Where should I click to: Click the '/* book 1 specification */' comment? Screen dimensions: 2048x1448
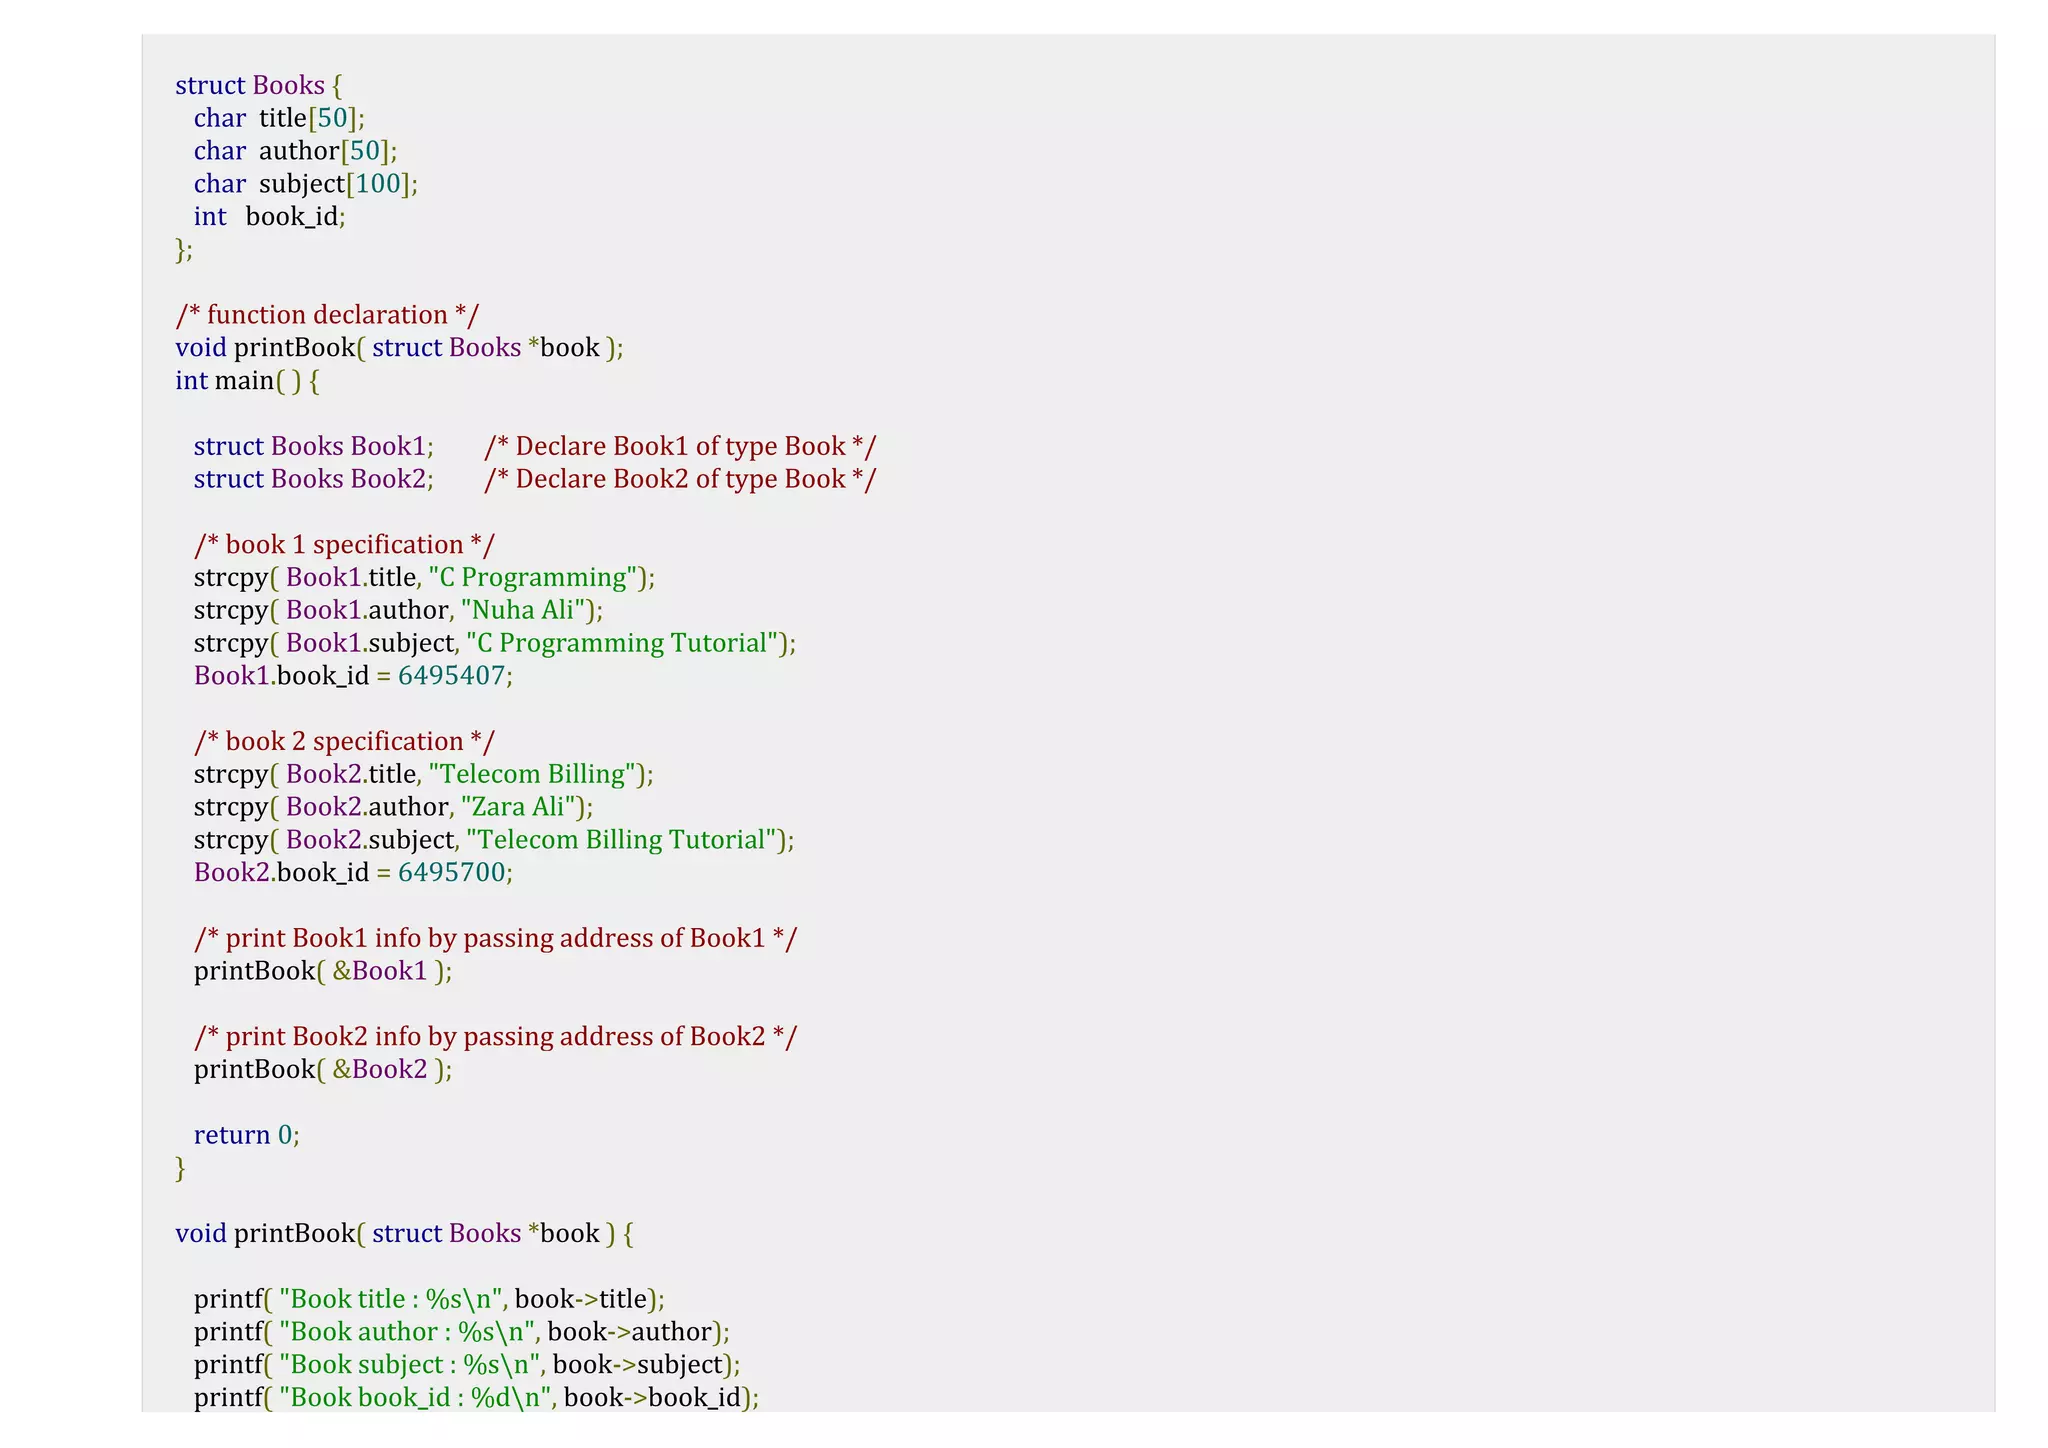click(344, 545)
